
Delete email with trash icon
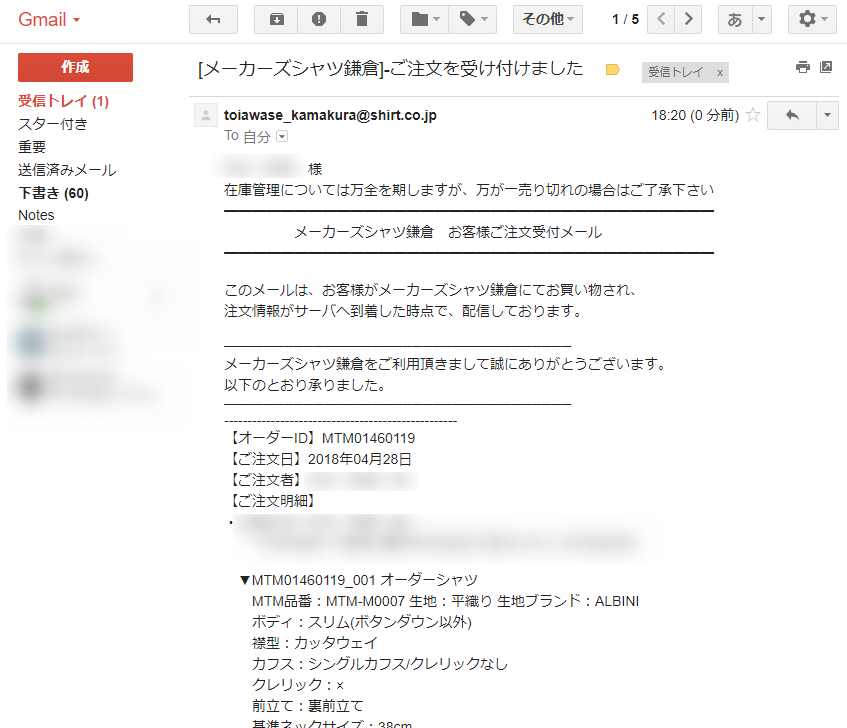point(362,19)
